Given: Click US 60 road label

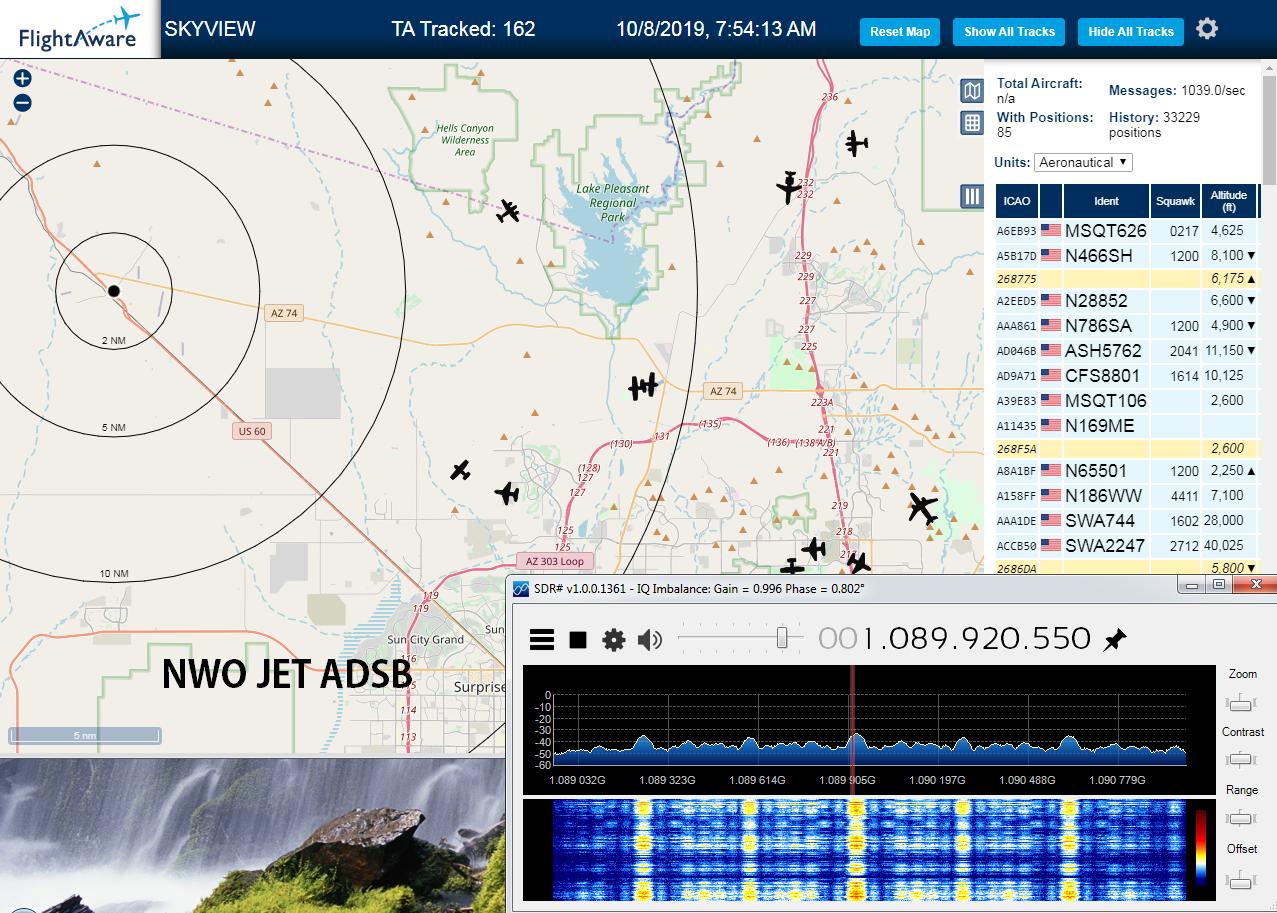Looking at the screenshot, I should [x=251, y=431].
